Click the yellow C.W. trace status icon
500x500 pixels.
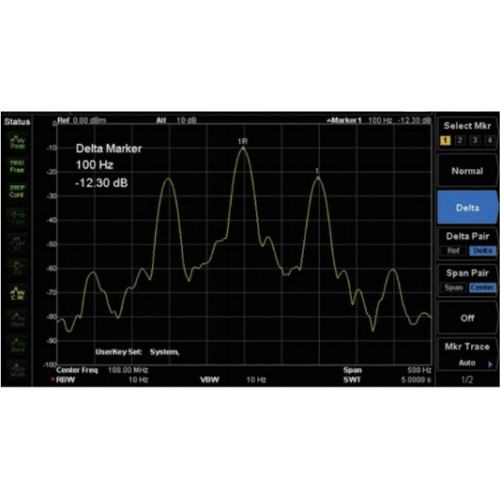click(17, 293)
